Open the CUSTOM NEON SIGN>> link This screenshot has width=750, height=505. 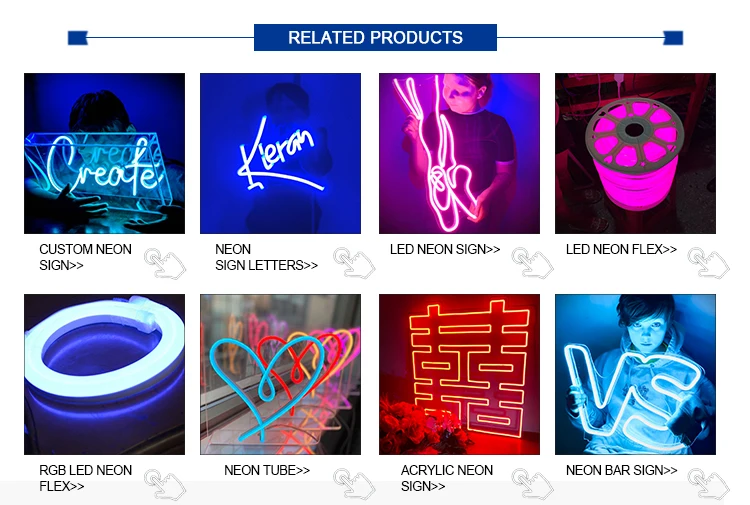click(x=85, y=257)
